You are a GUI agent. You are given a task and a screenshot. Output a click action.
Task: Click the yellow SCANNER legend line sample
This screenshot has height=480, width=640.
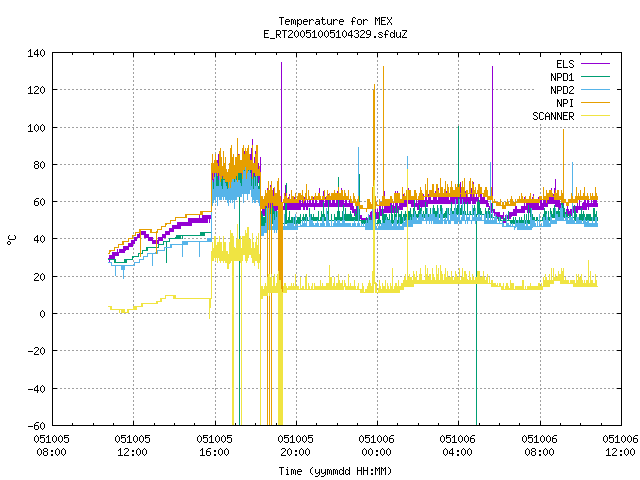click(596, 116)
